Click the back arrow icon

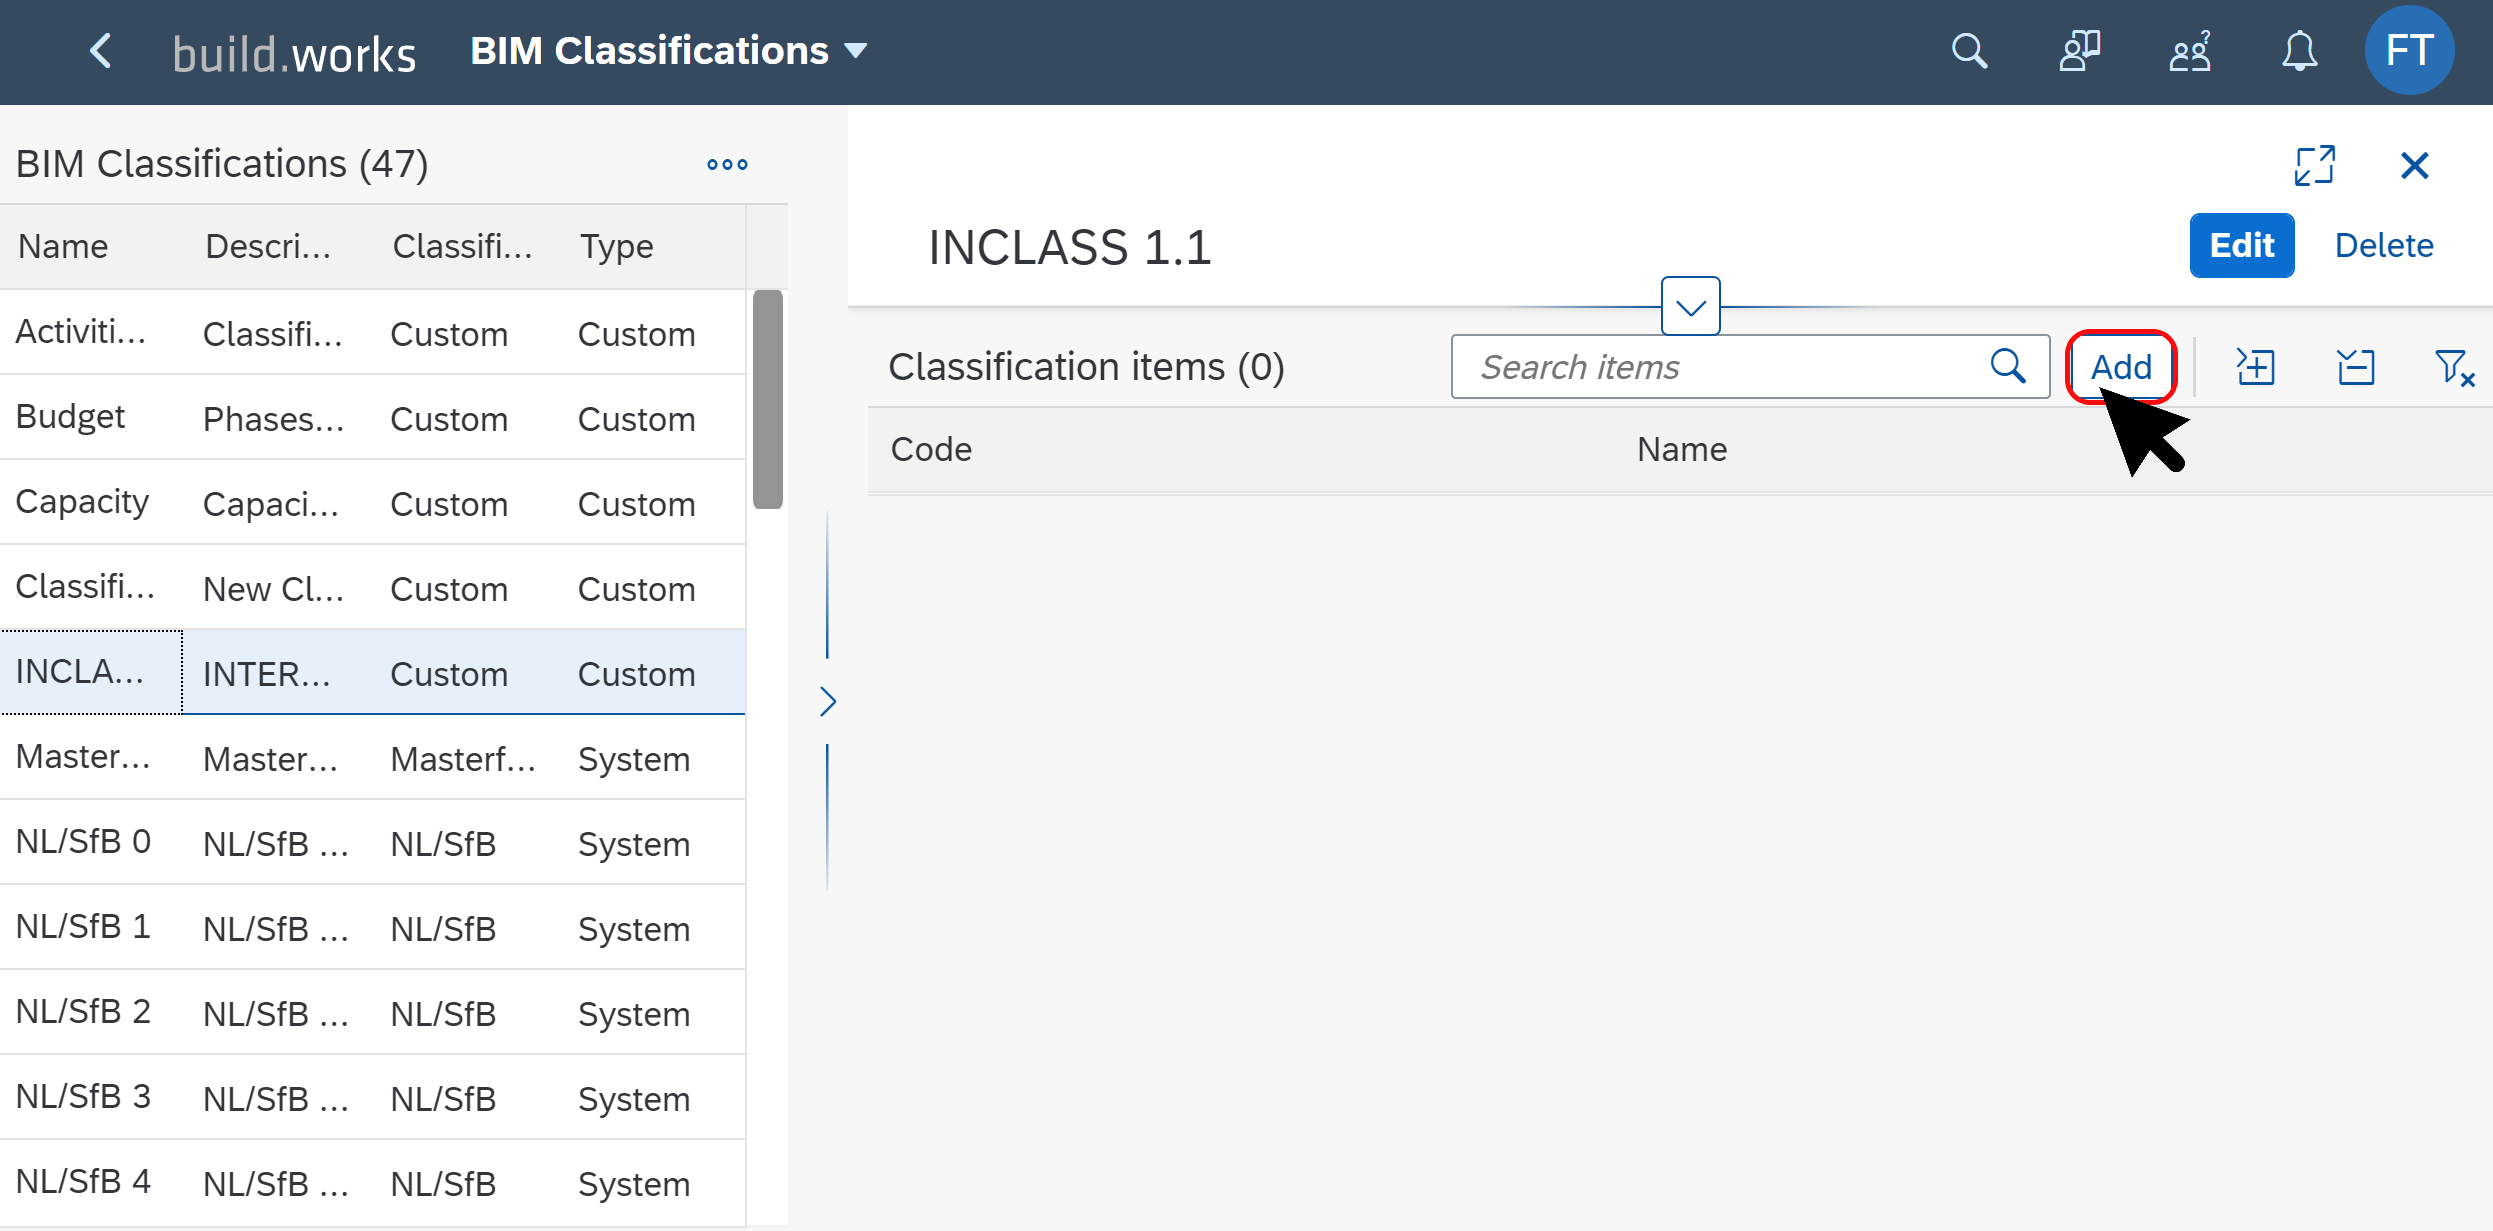point(100,51)
